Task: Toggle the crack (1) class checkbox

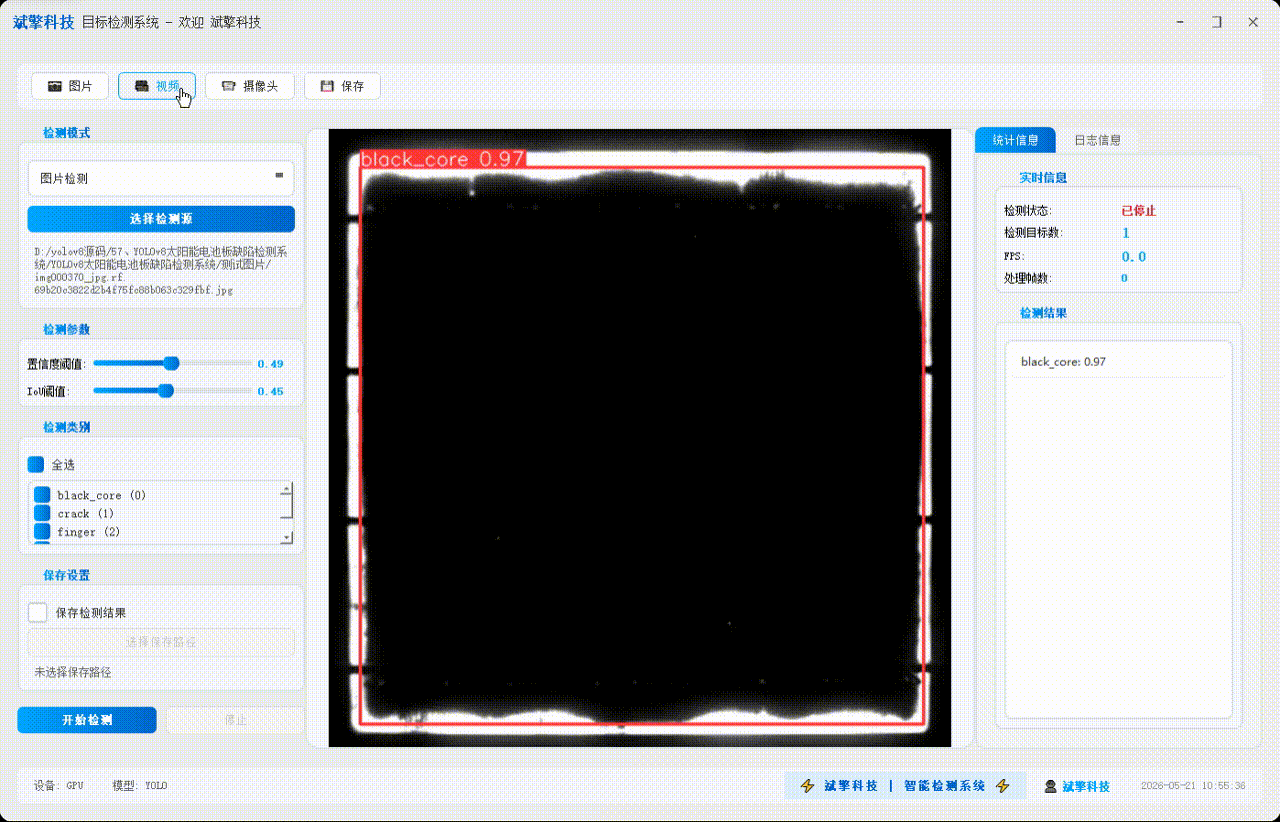Action: click(x=42, y=513)
